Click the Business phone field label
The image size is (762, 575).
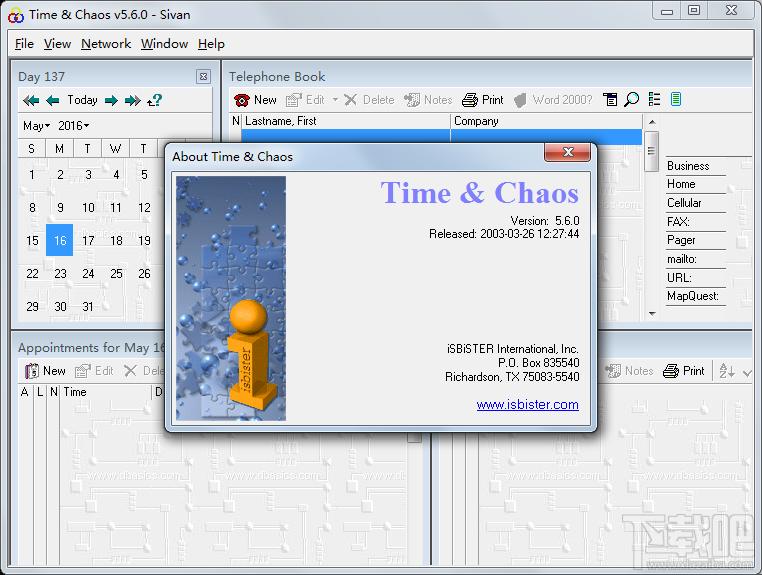(x=688, y=166)
